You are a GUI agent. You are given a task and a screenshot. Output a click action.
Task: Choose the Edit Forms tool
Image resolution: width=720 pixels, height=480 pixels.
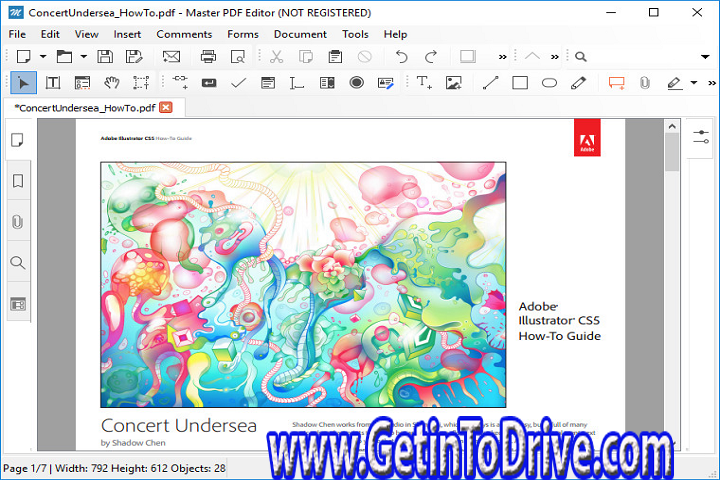[82, 83]
